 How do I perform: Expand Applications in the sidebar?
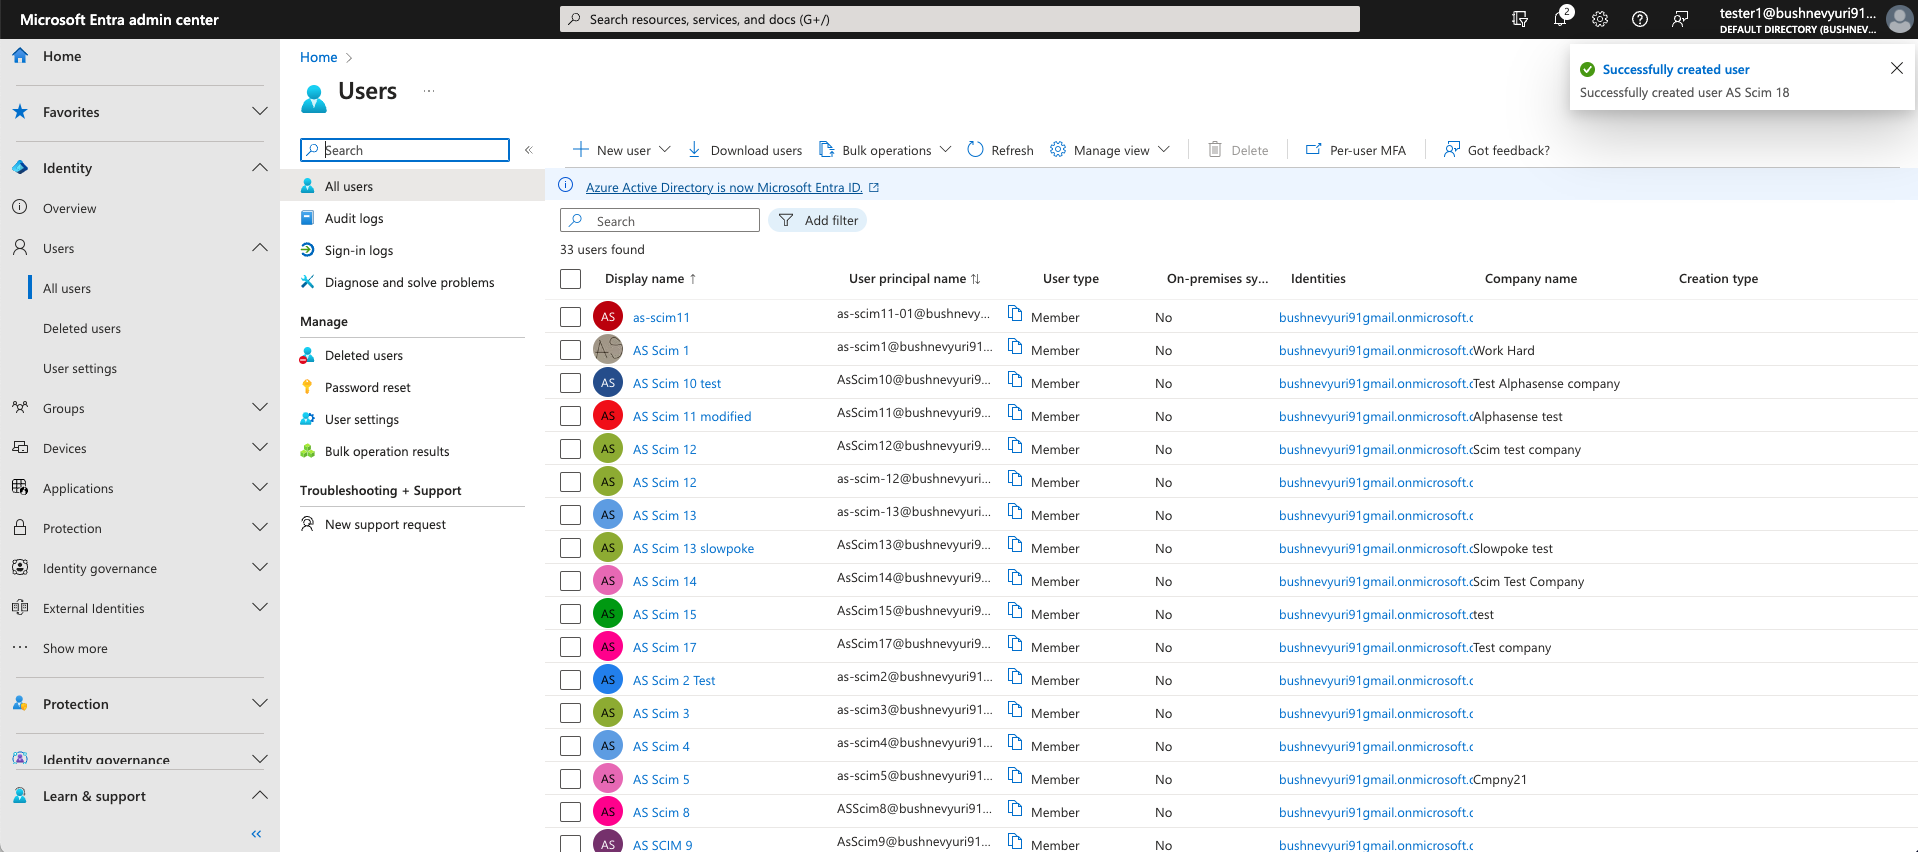coord(260,487)
